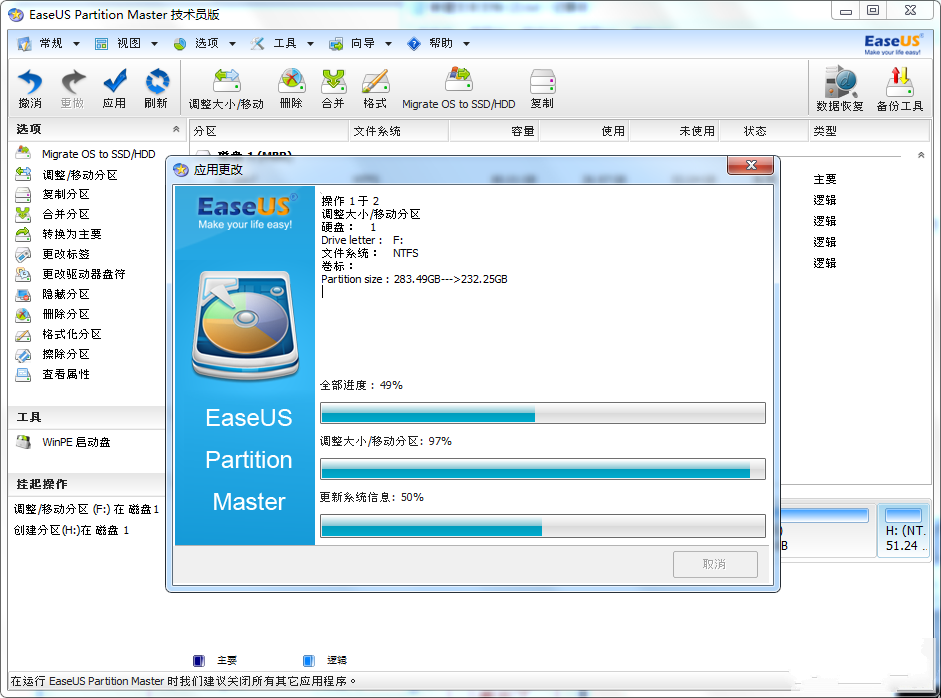This screenshot has width=941, height=698.
Task: Click the 主要 type cell in partition list
Action: (825, 179)
